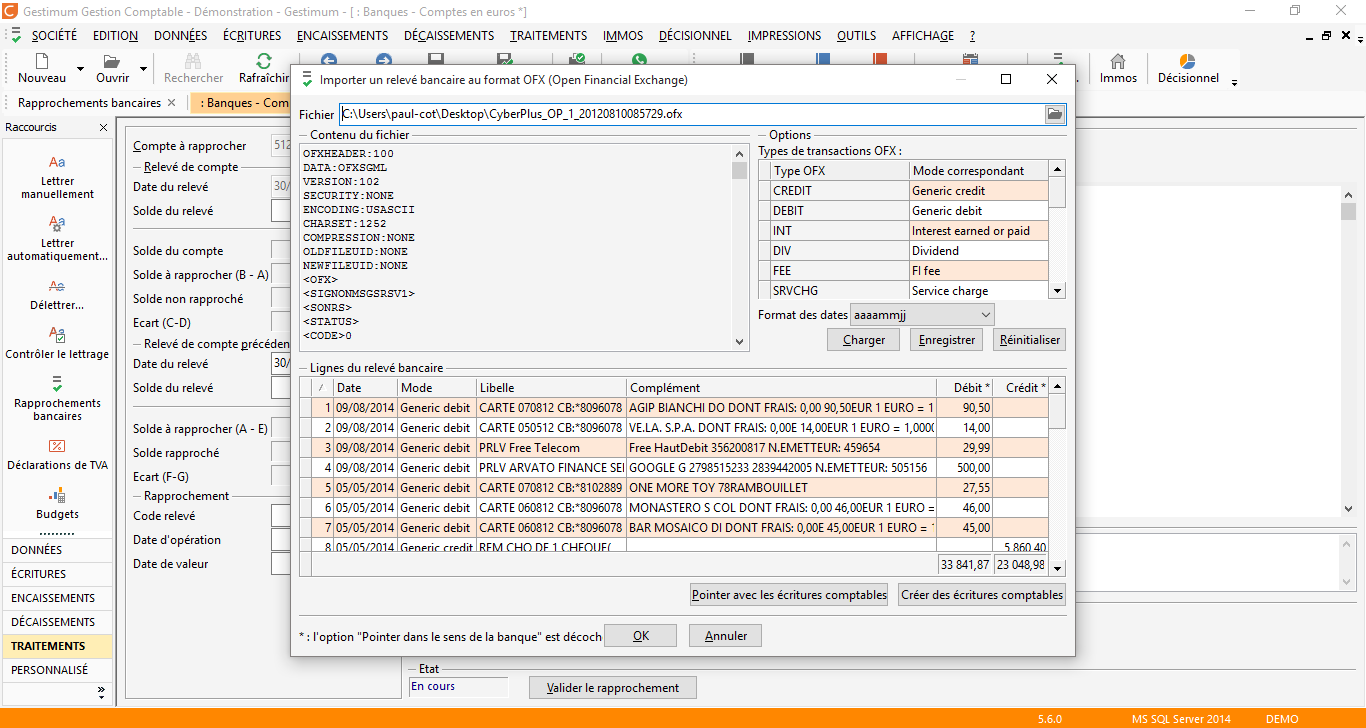Click Créer des écritures comptables
The width and height of the screenshot is (1366, 728).
point(982,595)
